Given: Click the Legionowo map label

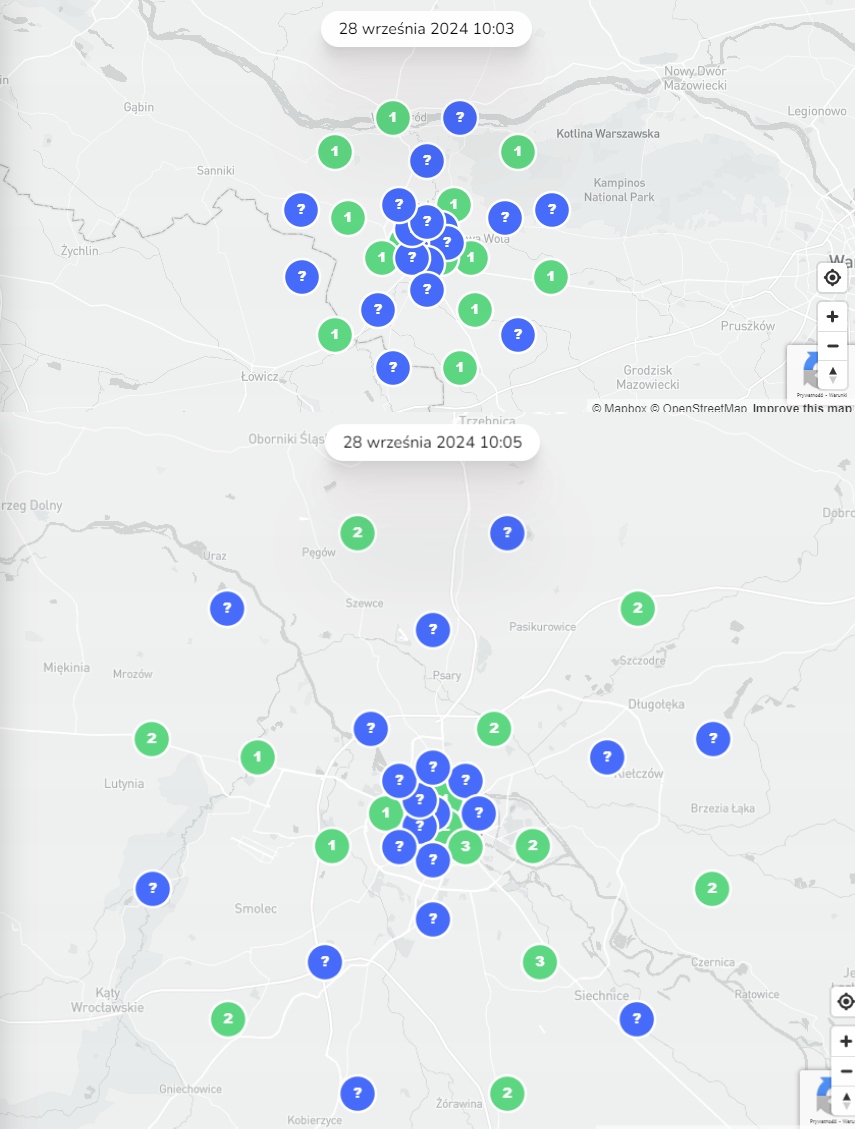Looking at the screenshot, I should (817, 111).
